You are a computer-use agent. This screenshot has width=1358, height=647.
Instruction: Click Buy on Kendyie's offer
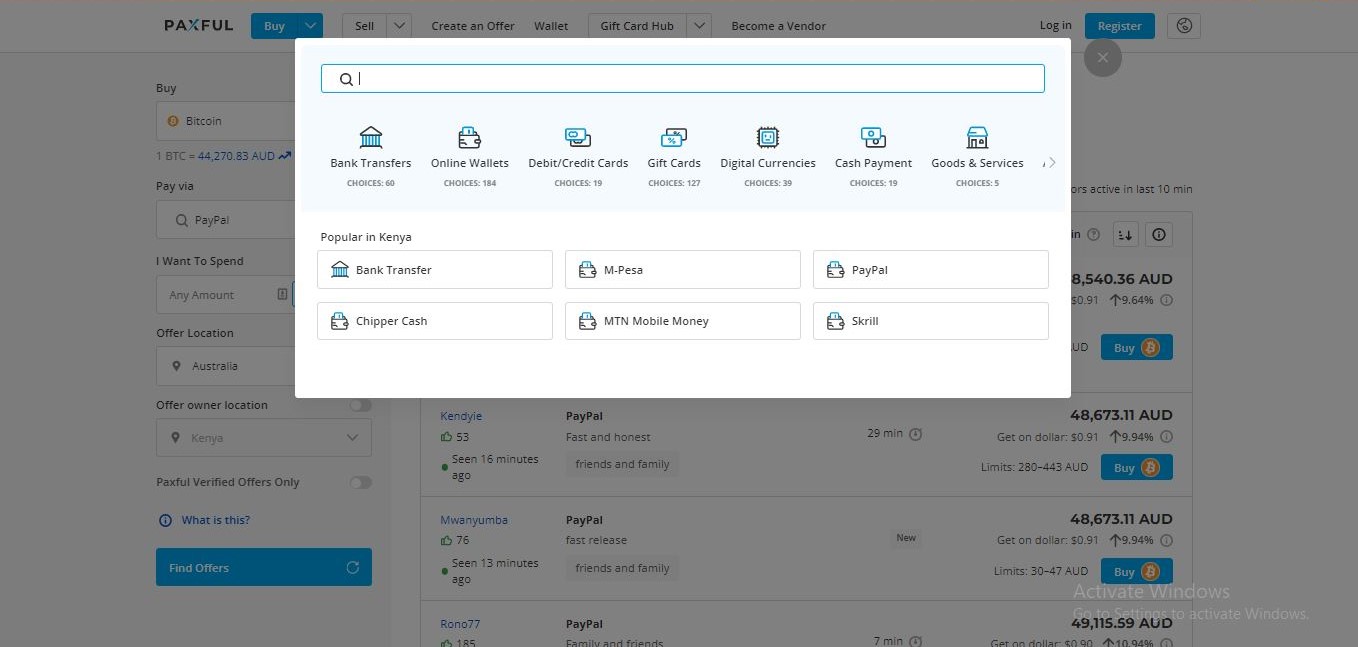pos(1137,467)
